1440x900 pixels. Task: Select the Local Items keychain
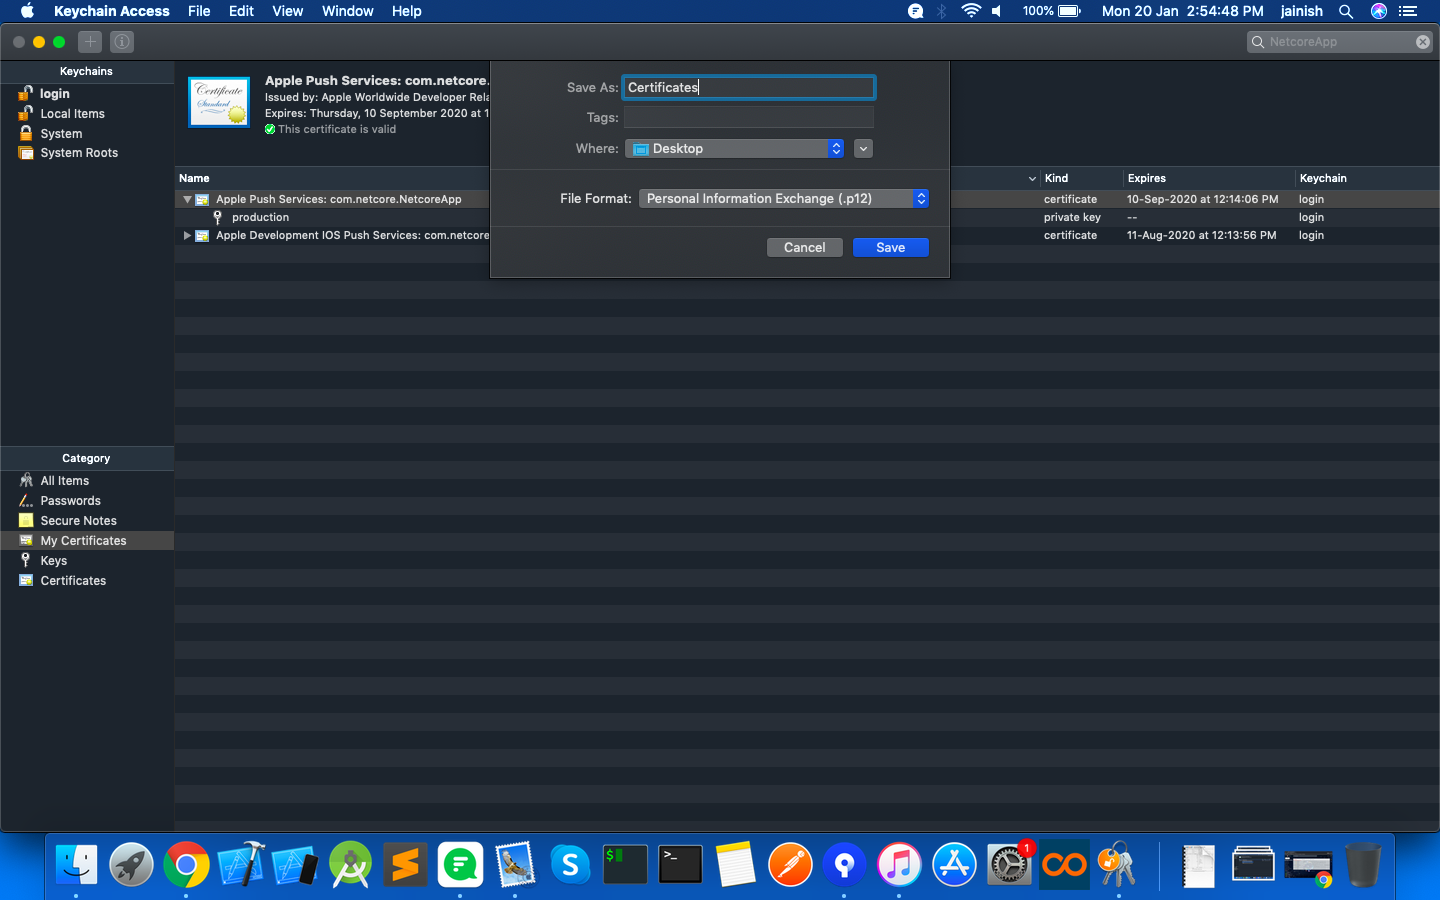(87, 114)
